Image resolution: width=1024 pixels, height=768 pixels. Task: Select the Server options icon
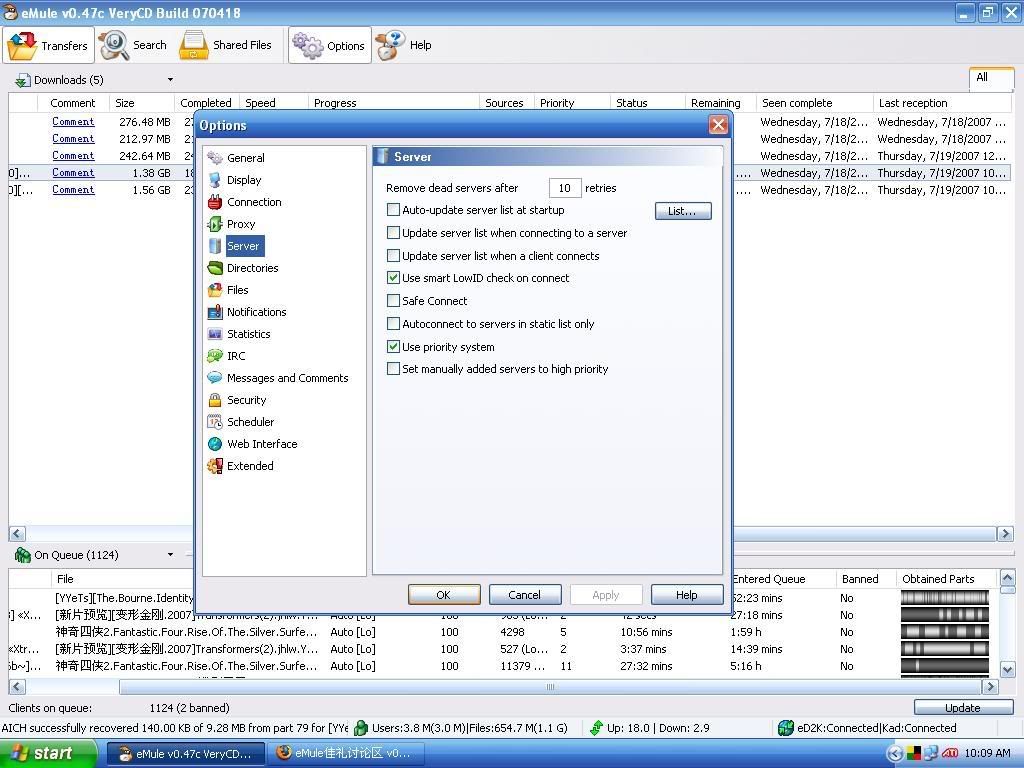[215, 246]
